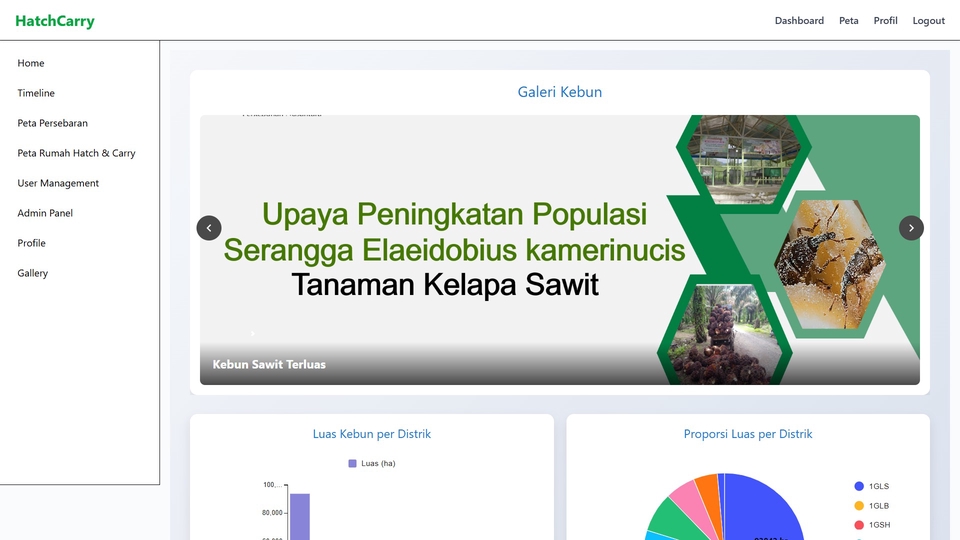Click Logout in top navigation
This screenshot has width=960, height=540.
pyautogui.click(x=929, y=21)
